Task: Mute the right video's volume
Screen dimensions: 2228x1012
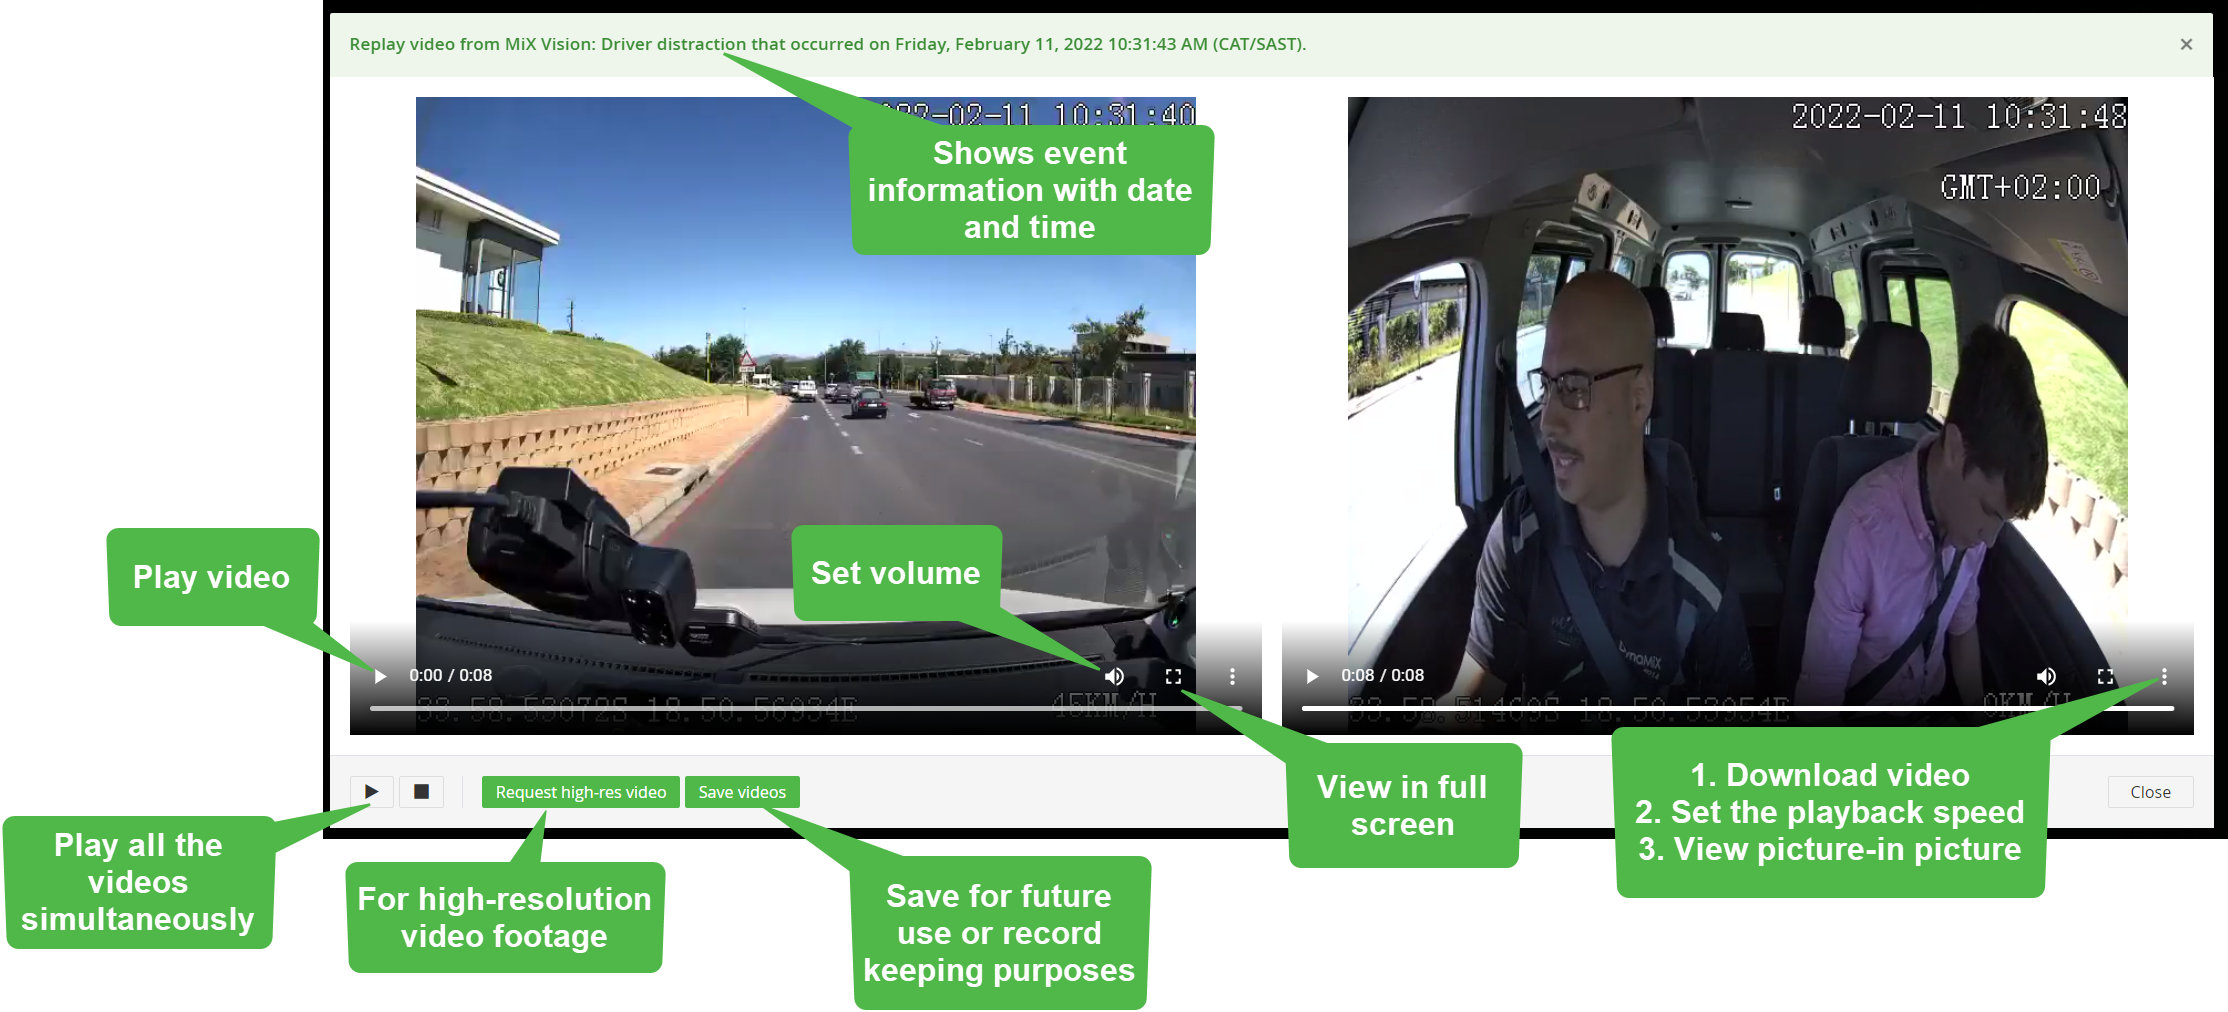Action: (x=2046, y=677)
